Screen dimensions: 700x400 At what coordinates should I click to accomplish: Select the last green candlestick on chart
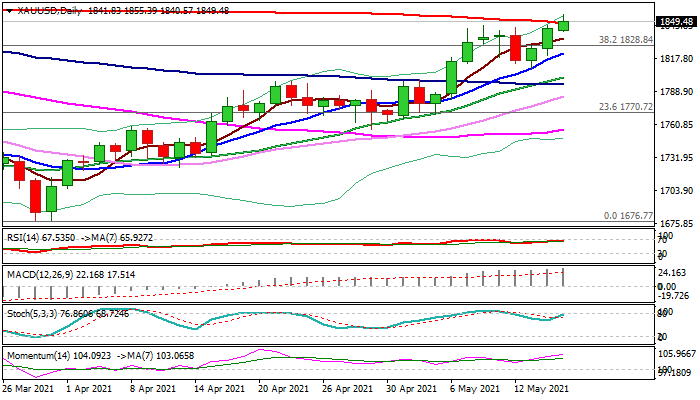563,26
